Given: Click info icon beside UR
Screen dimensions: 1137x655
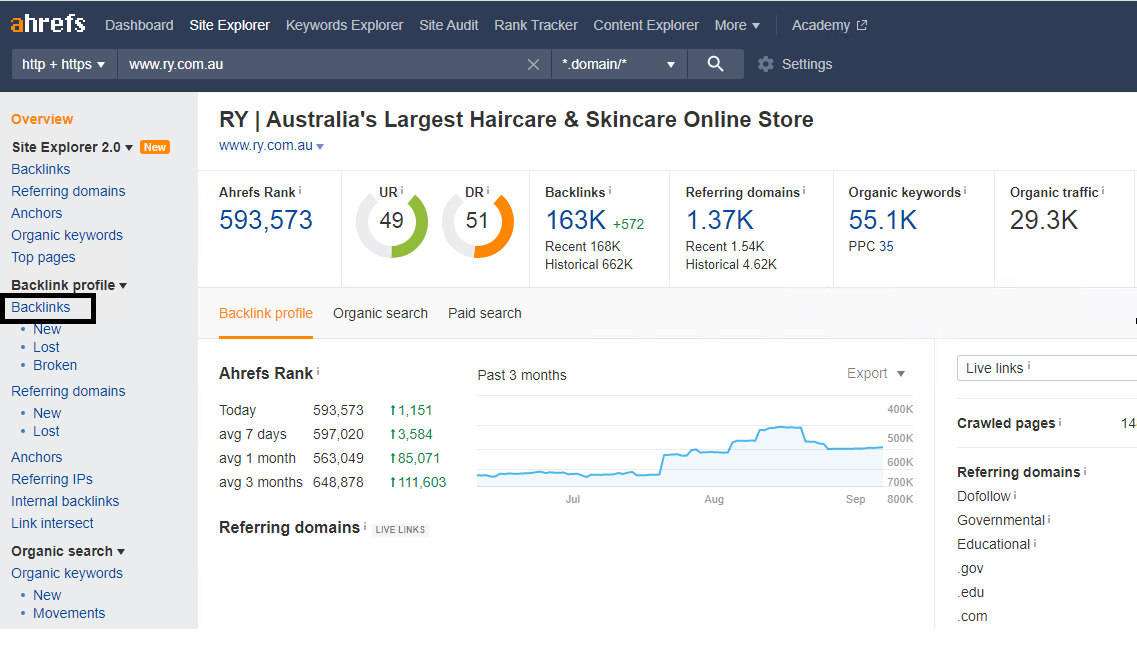Looking at the screenshot, I should pyautogui.click(x=402, y=190).
